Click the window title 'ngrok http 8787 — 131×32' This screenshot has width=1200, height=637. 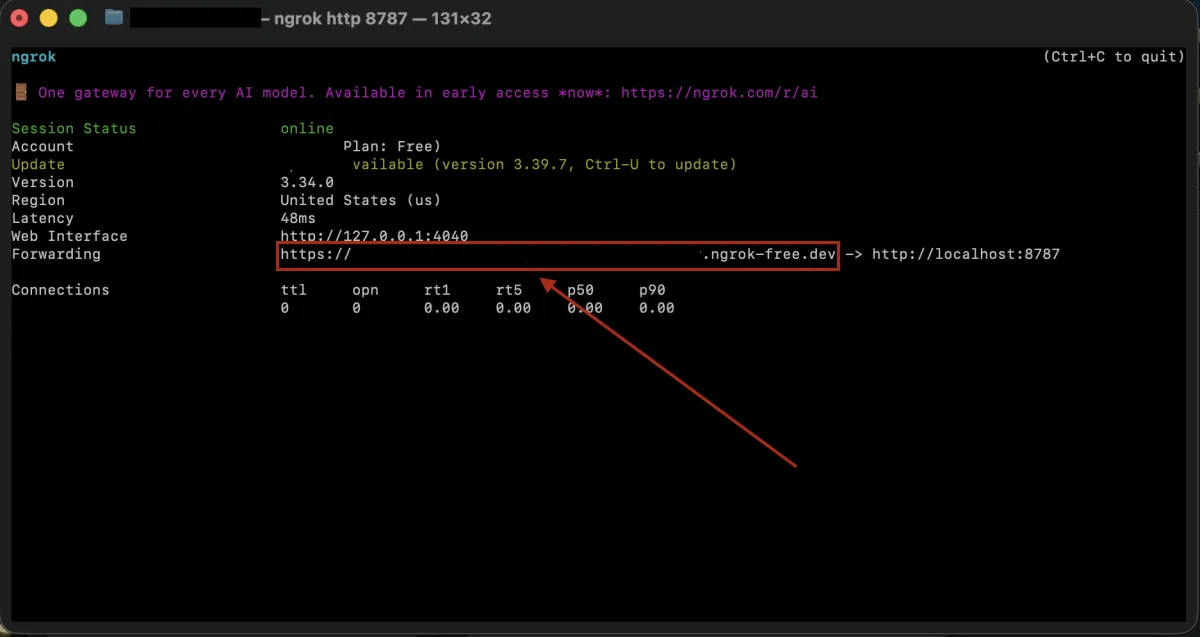pos(383,18)
